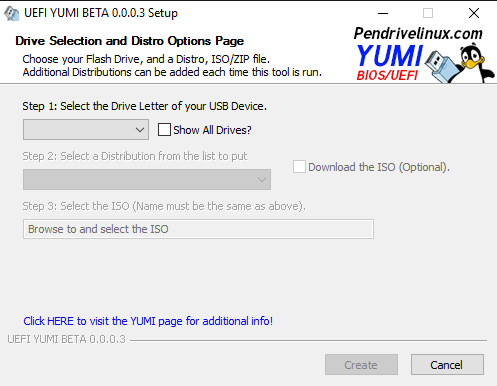497x386 pixels.
Task: Click the UEFI YUMI BETA 0.0.0.3 footer text
Action: click(x=66, y=339)
